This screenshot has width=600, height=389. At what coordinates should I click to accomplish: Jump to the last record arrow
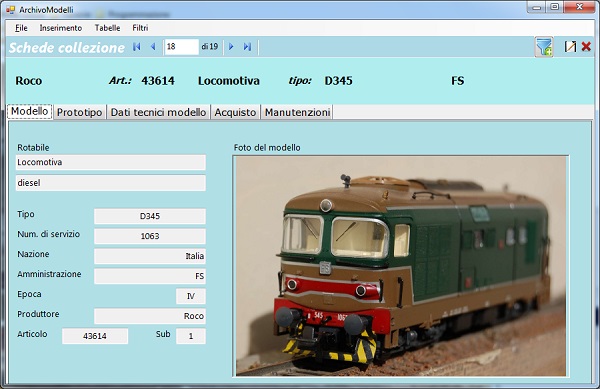247,47
